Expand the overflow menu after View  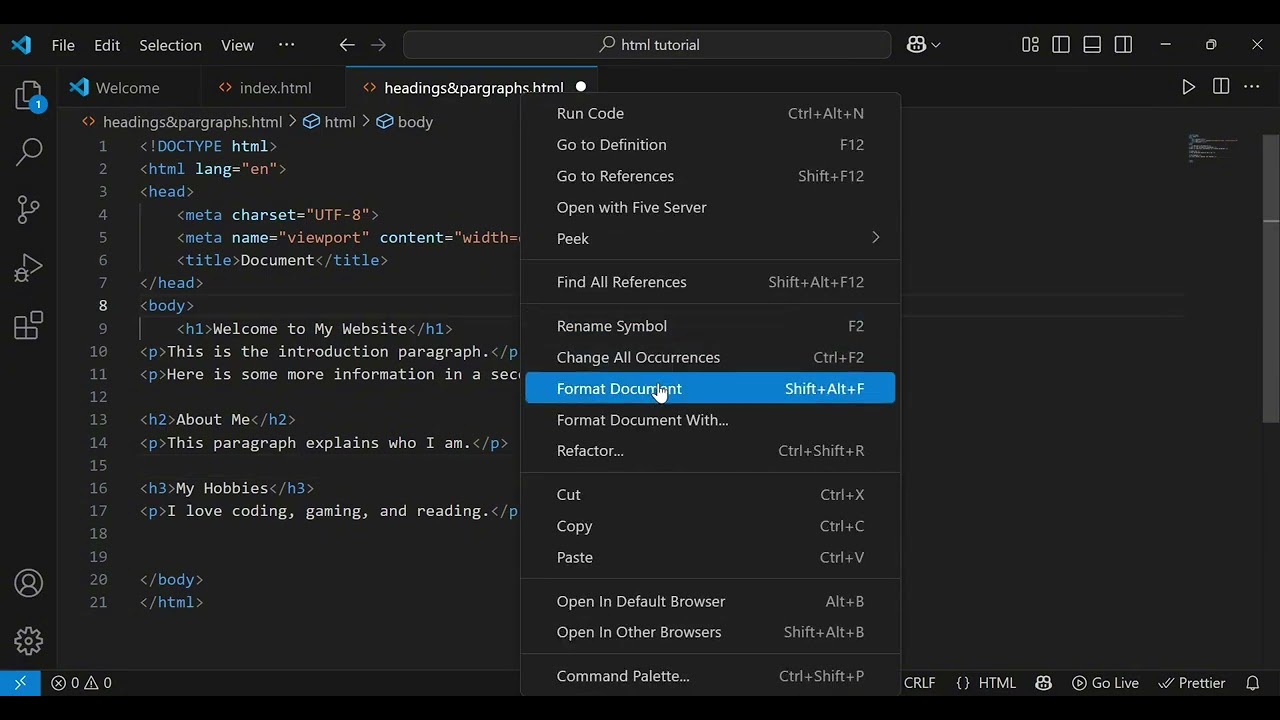(287, 45)
